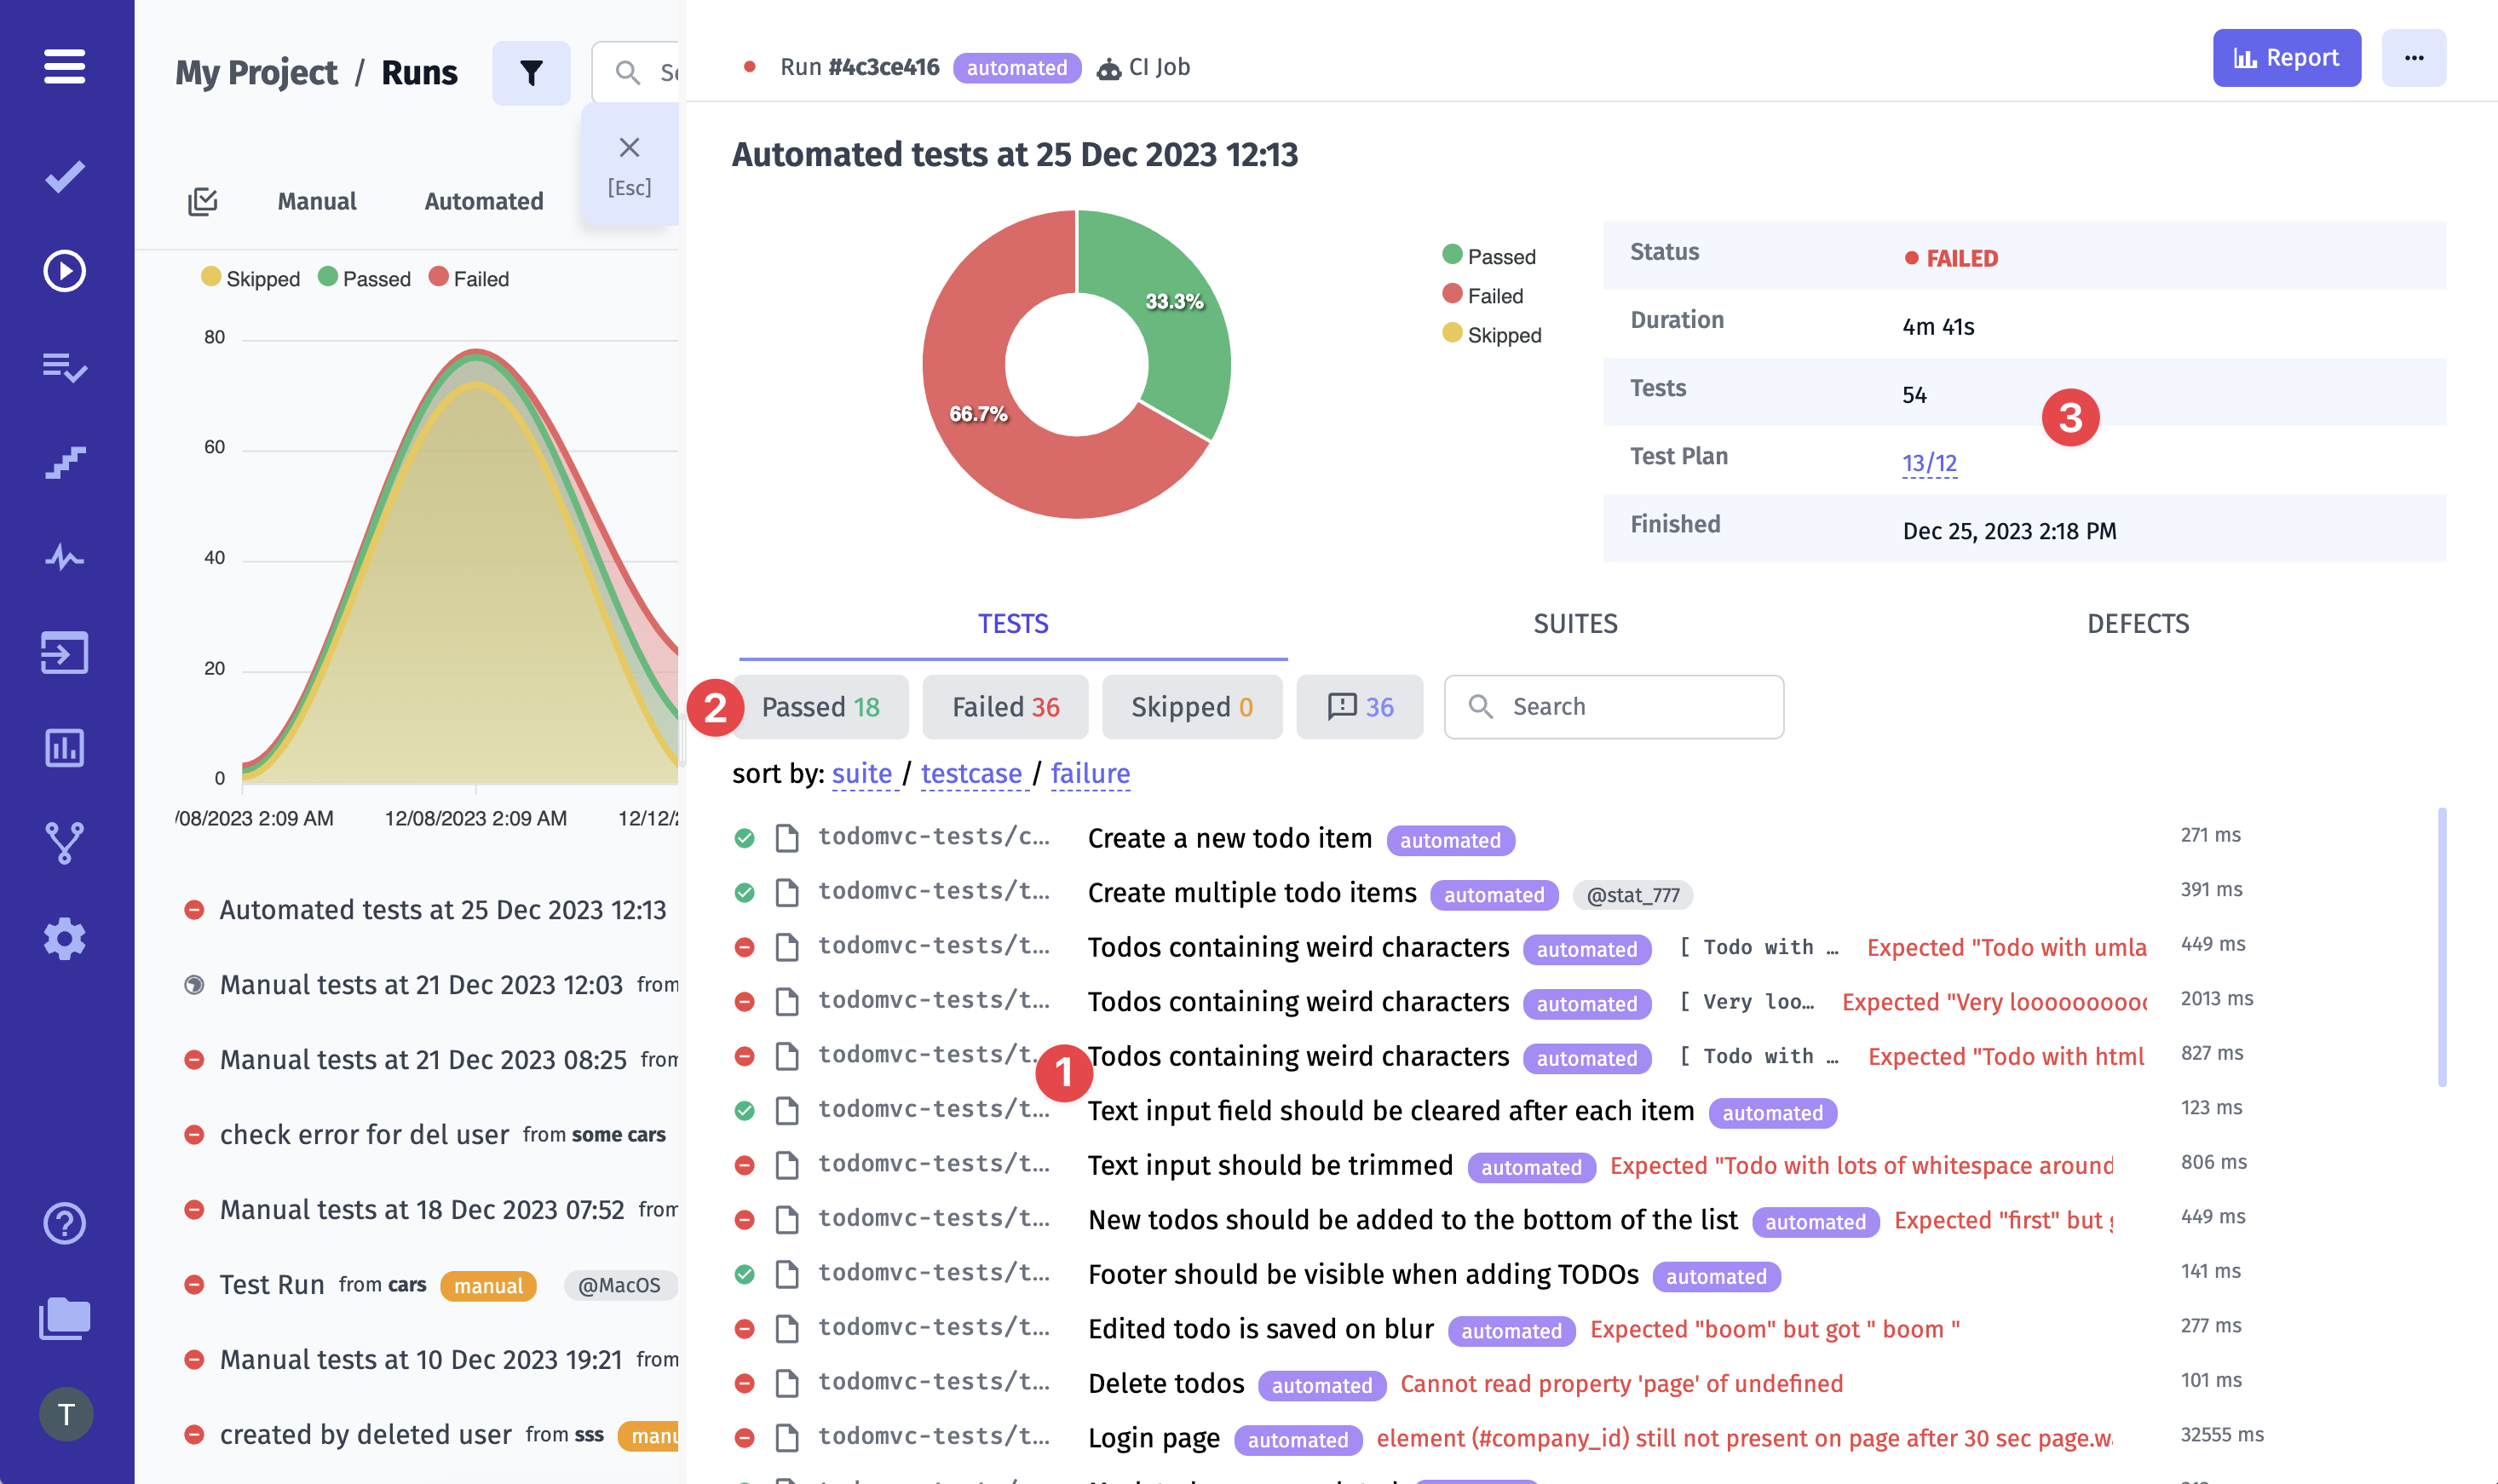The image size is (2498, 1484).
Task: Click file icon for Edited todo is saved on blur
Action: [787, 1329]
